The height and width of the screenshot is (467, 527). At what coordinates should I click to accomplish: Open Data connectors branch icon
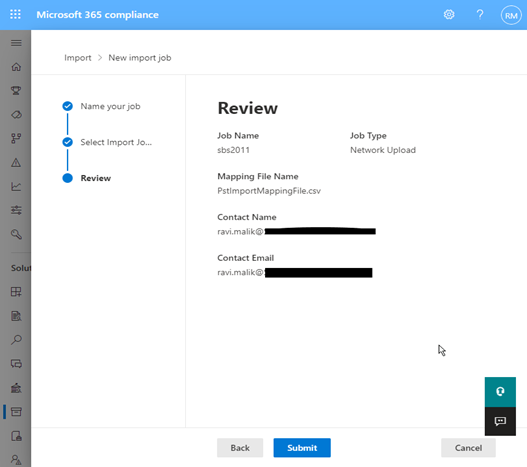pyautogui.click(x=16, y=139)
